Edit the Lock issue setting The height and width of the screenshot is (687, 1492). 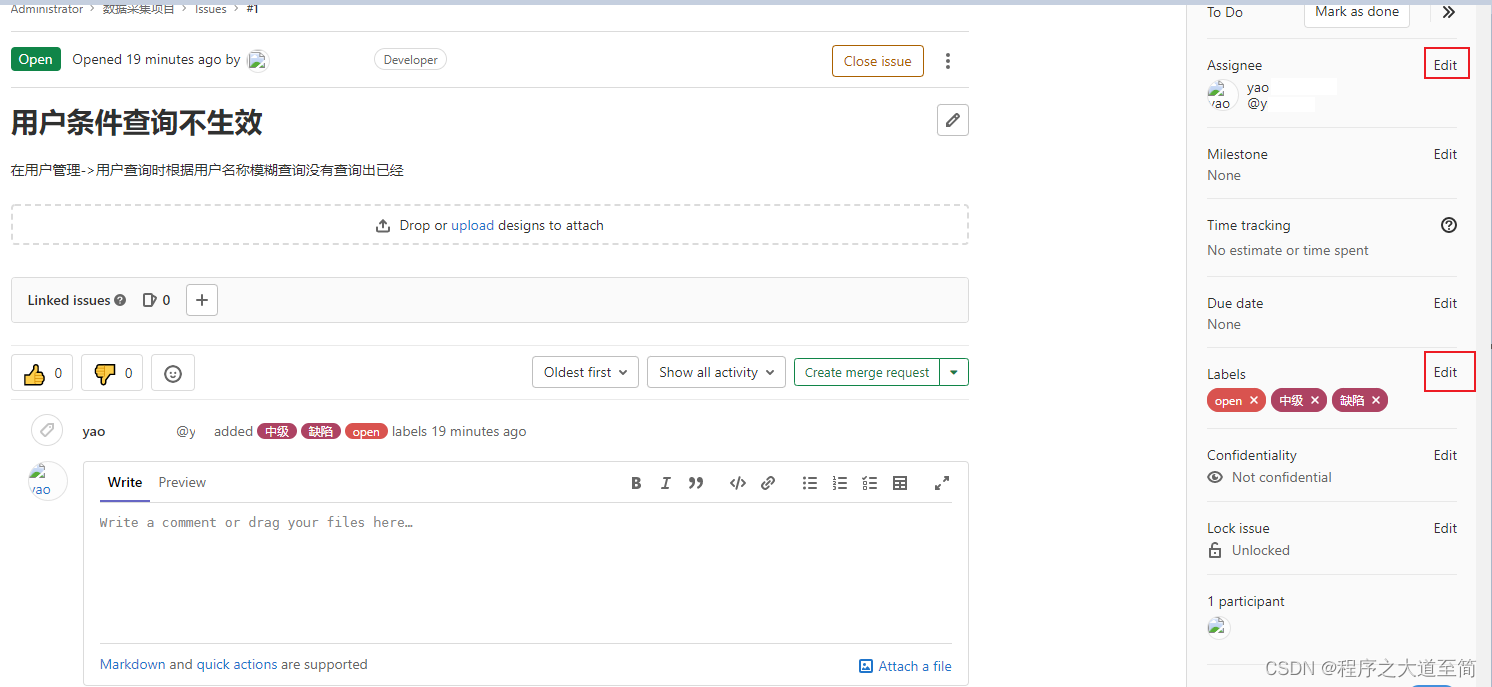pyautogui.click(x=1446, y=528)
